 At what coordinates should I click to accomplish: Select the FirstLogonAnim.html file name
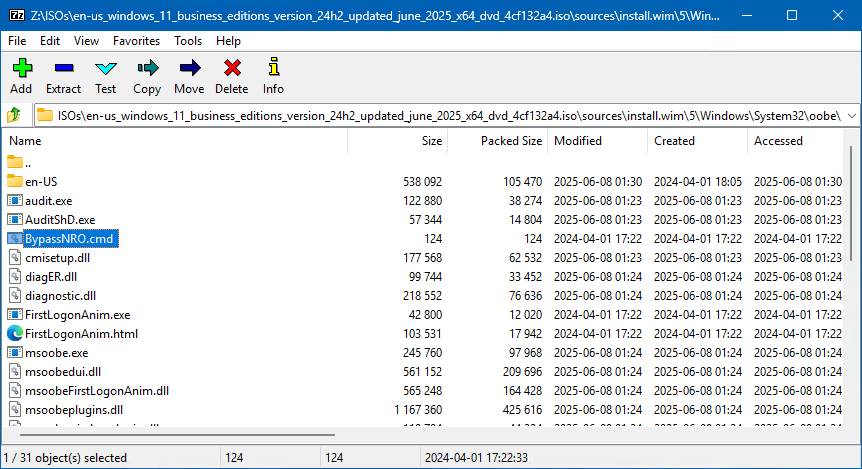click(81, 334)
